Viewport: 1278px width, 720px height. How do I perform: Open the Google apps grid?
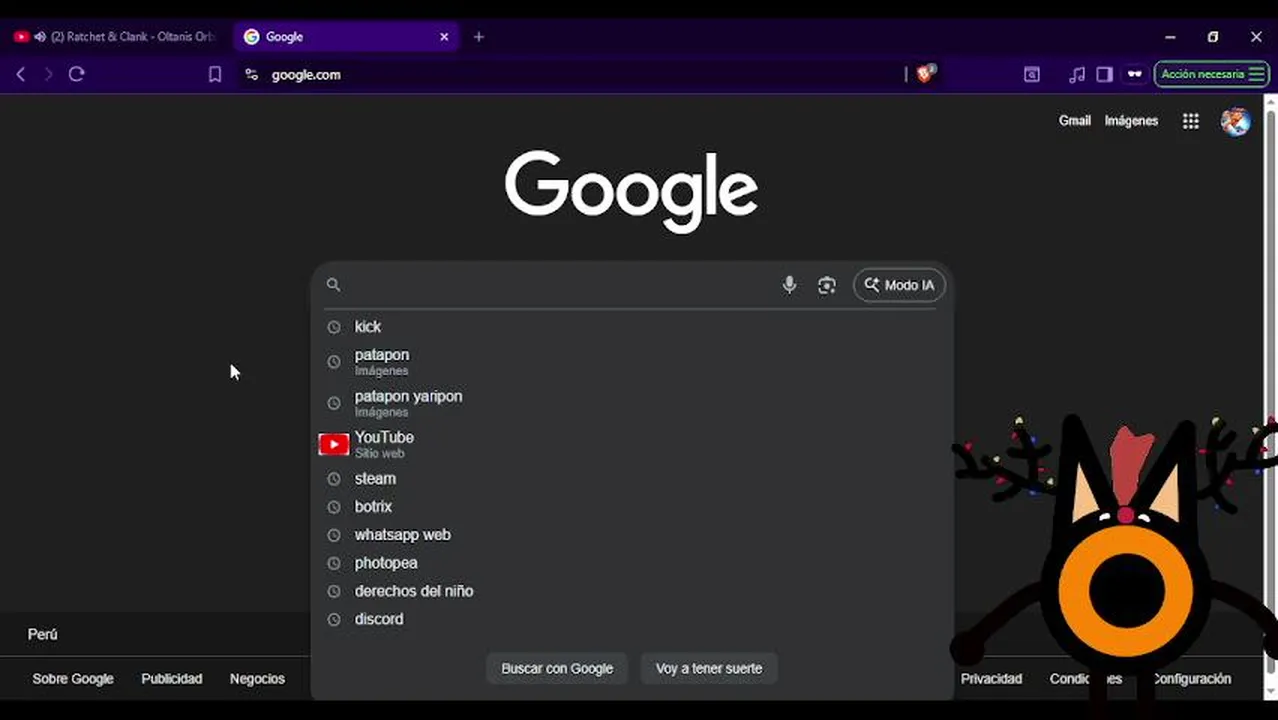(x=1190, y=121)
